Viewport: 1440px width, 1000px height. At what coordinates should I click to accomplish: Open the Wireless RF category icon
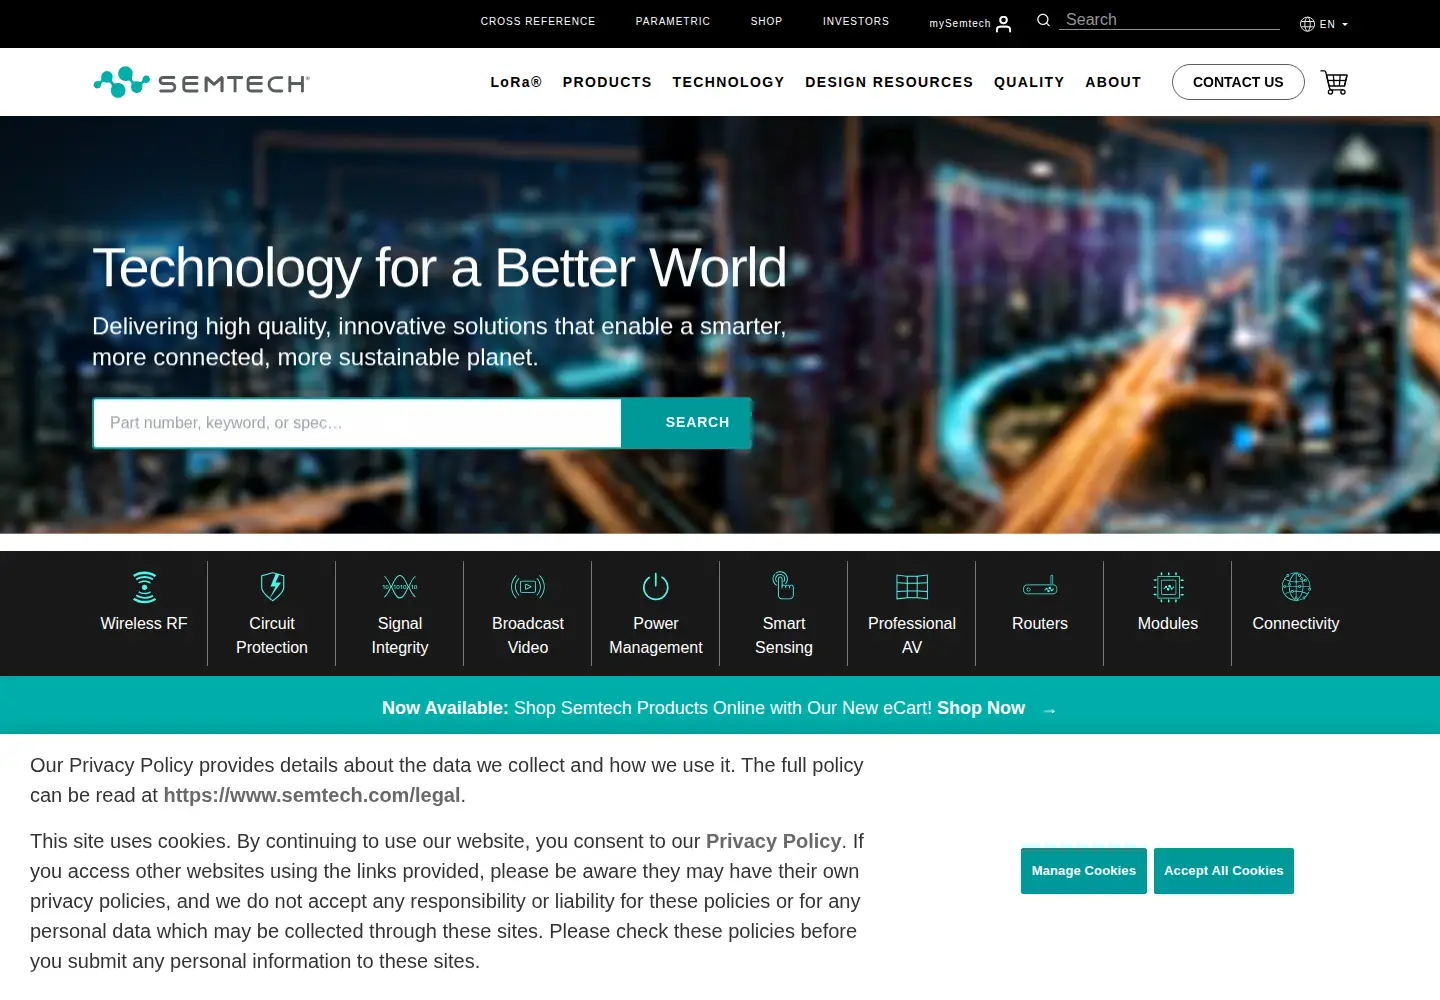pos(144,587)
